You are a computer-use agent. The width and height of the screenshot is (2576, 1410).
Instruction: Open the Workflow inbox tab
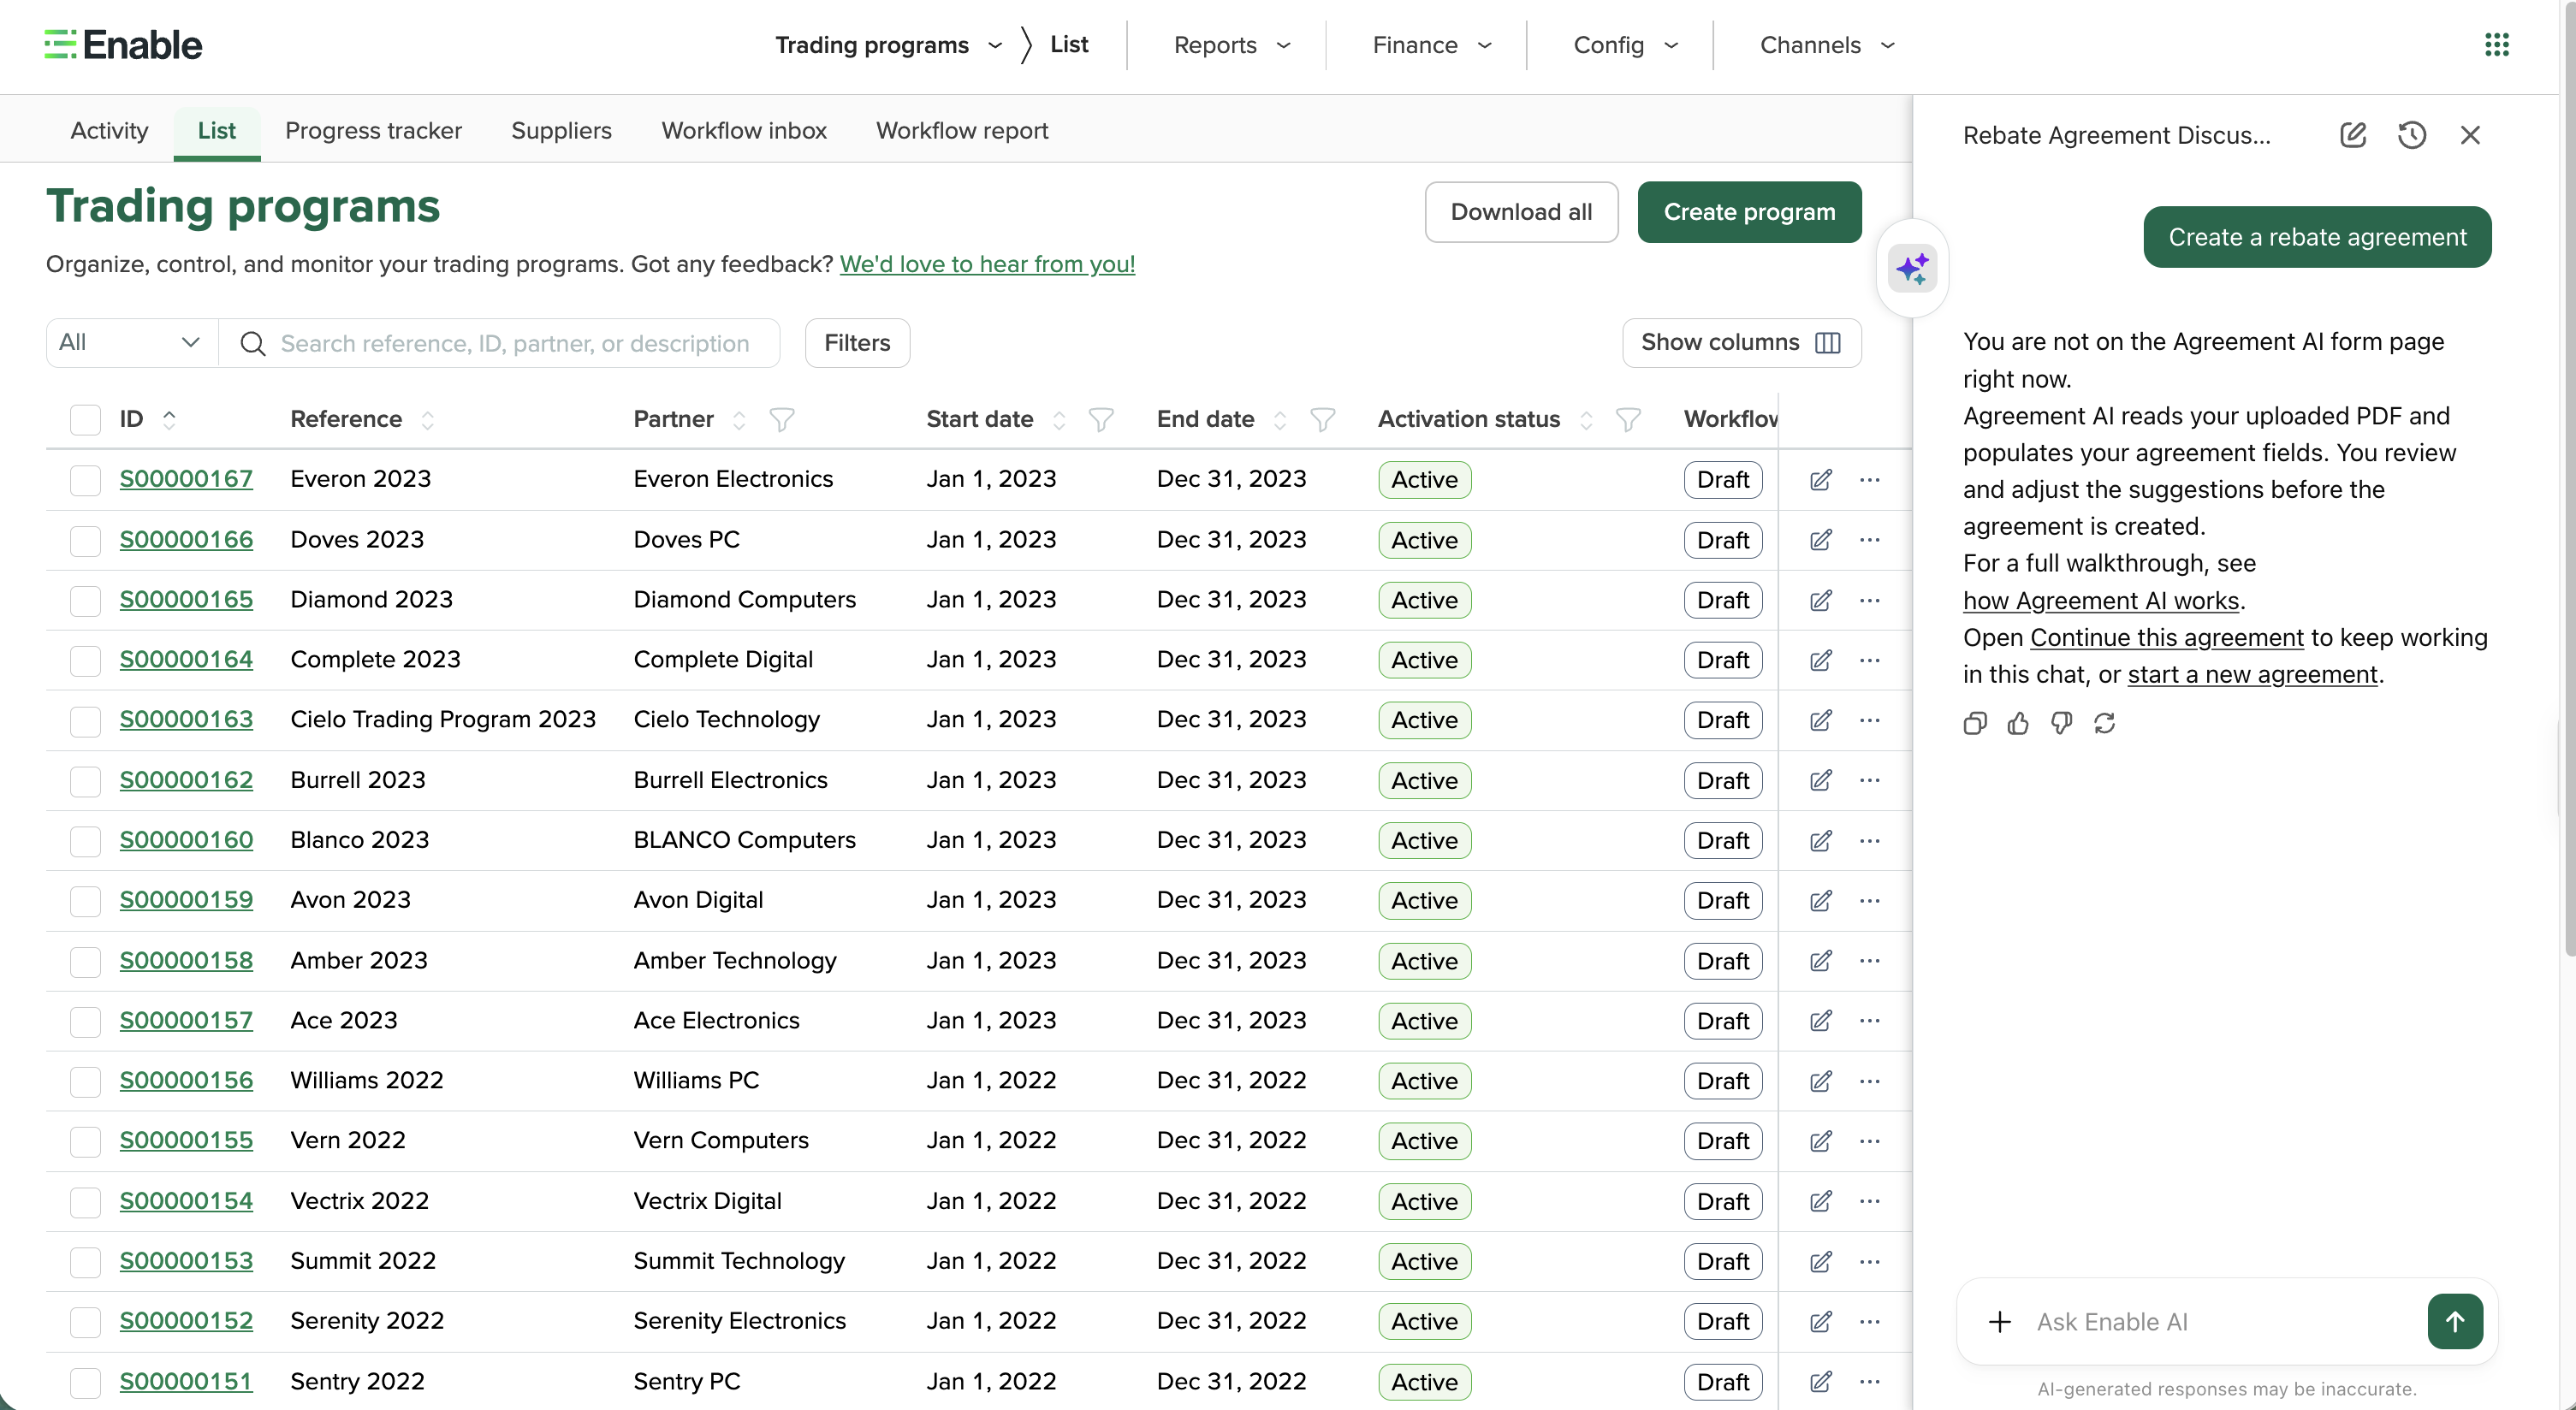(x=744, y=131)
